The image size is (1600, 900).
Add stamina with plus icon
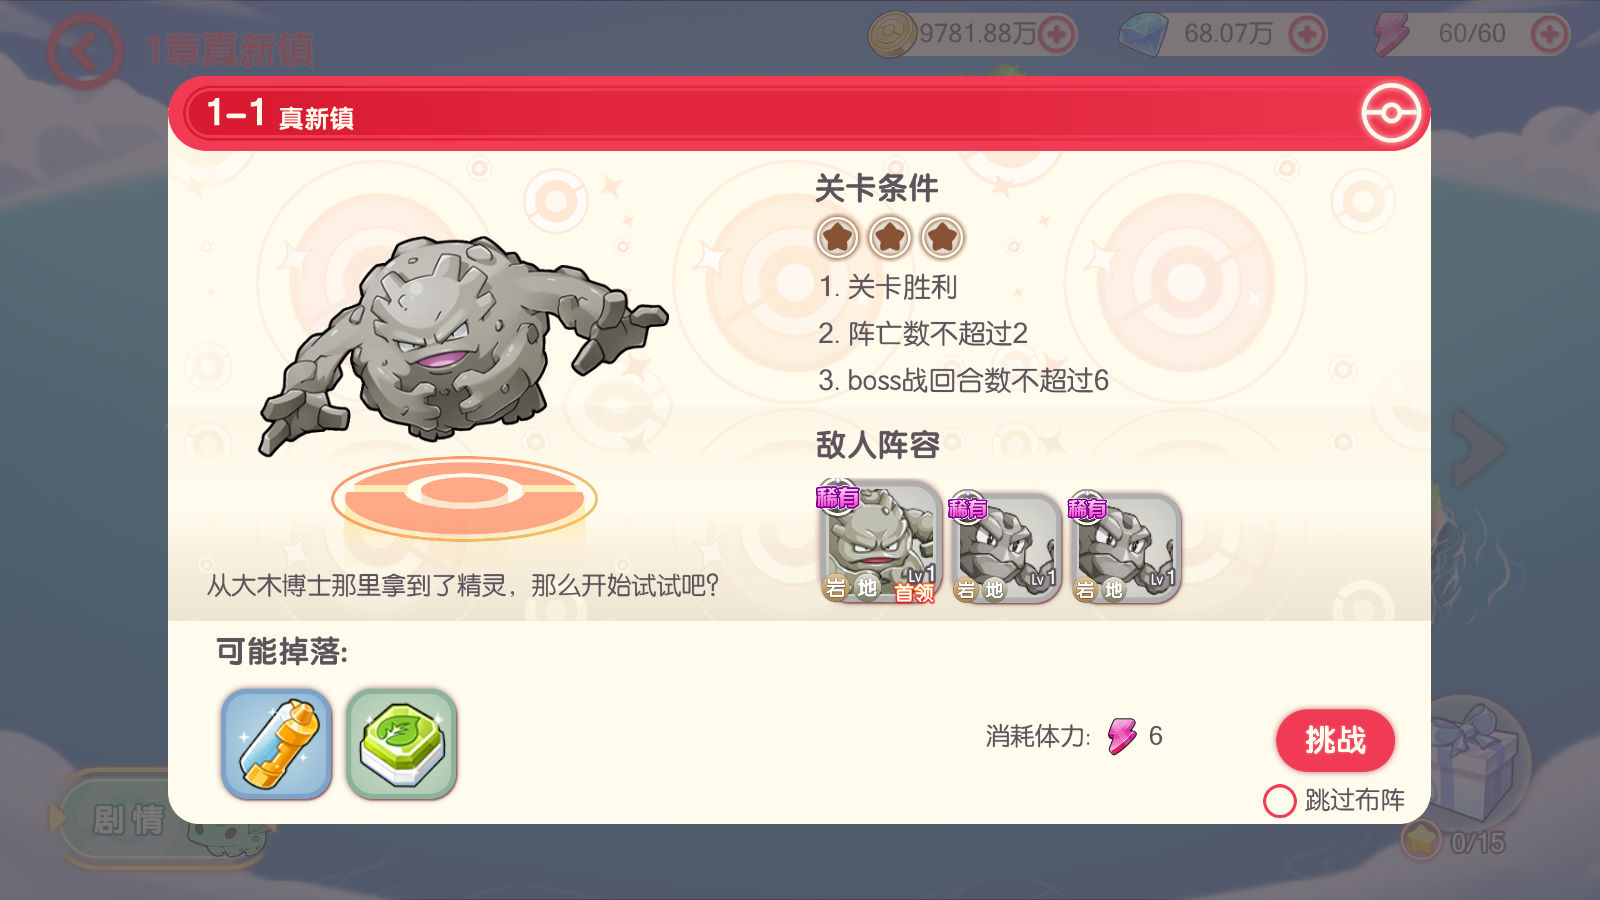pos(1549,34)
